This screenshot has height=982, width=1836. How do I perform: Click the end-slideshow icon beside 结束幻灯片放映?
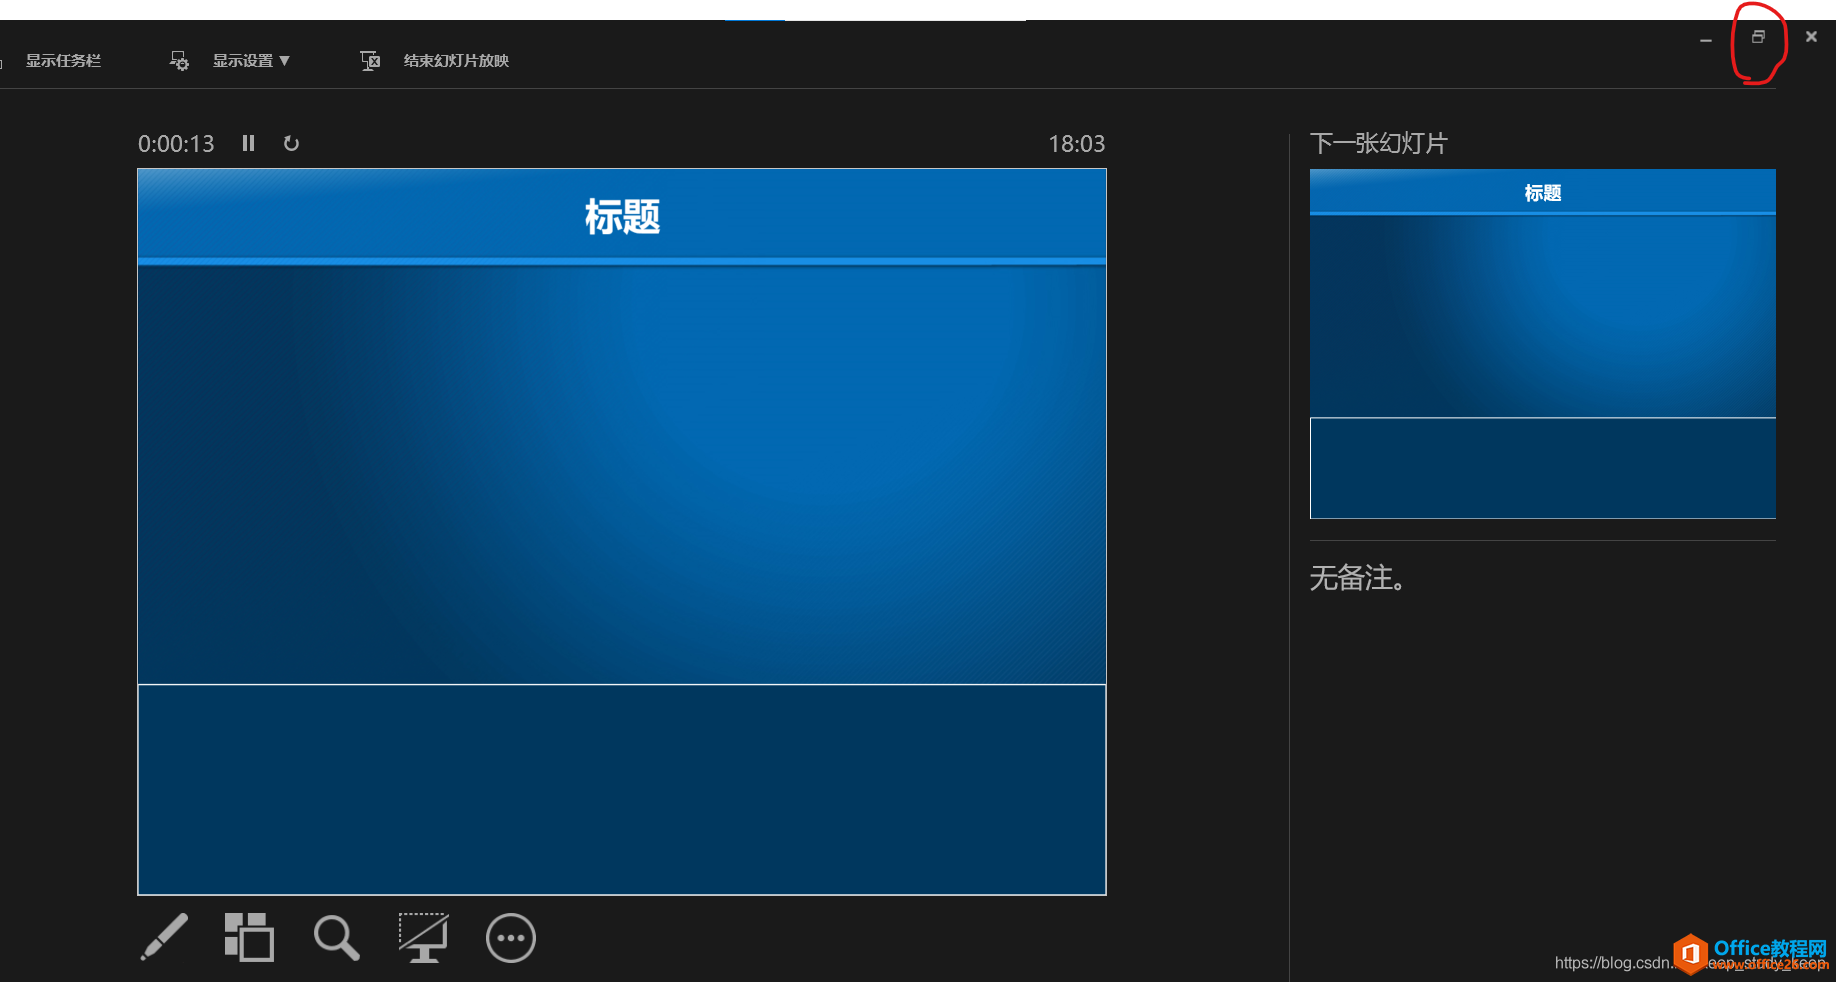tap(370, 60)
